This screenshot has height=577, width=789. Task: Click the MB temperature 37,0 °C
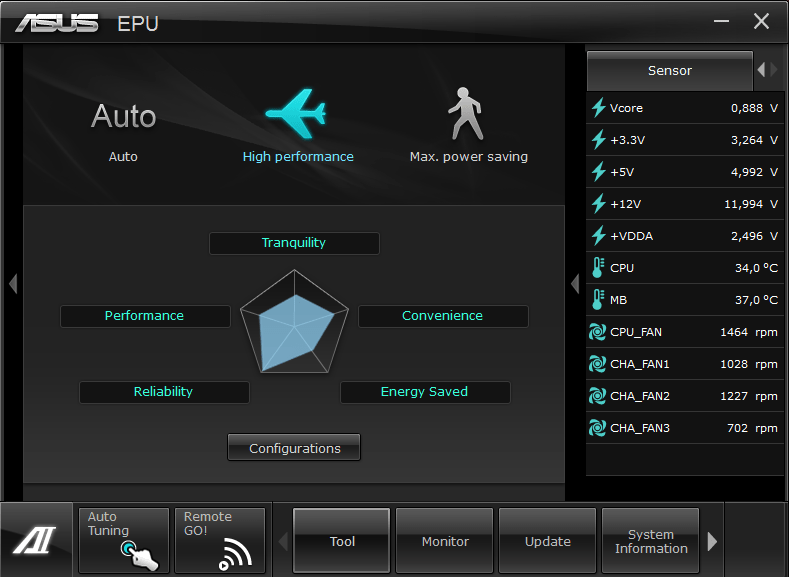pos(756,300)
